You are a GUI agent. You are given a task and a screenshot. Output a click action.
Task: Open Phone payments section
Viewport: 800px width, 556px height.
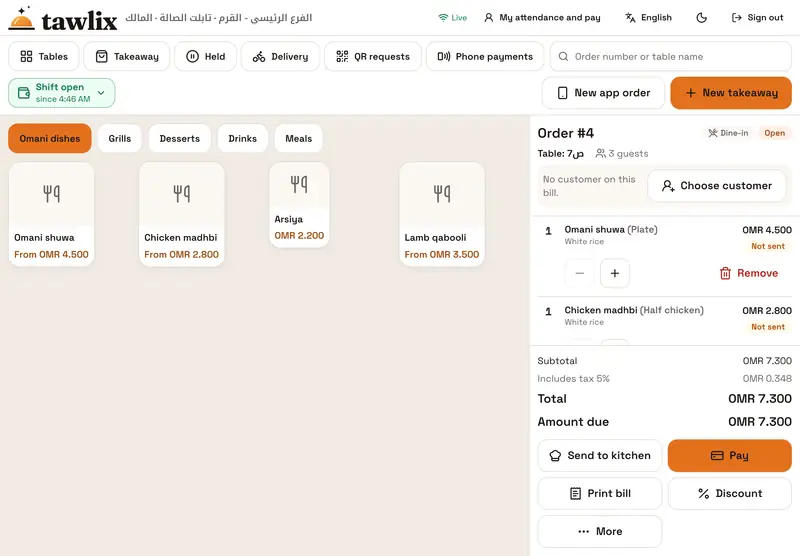(485, 57)
